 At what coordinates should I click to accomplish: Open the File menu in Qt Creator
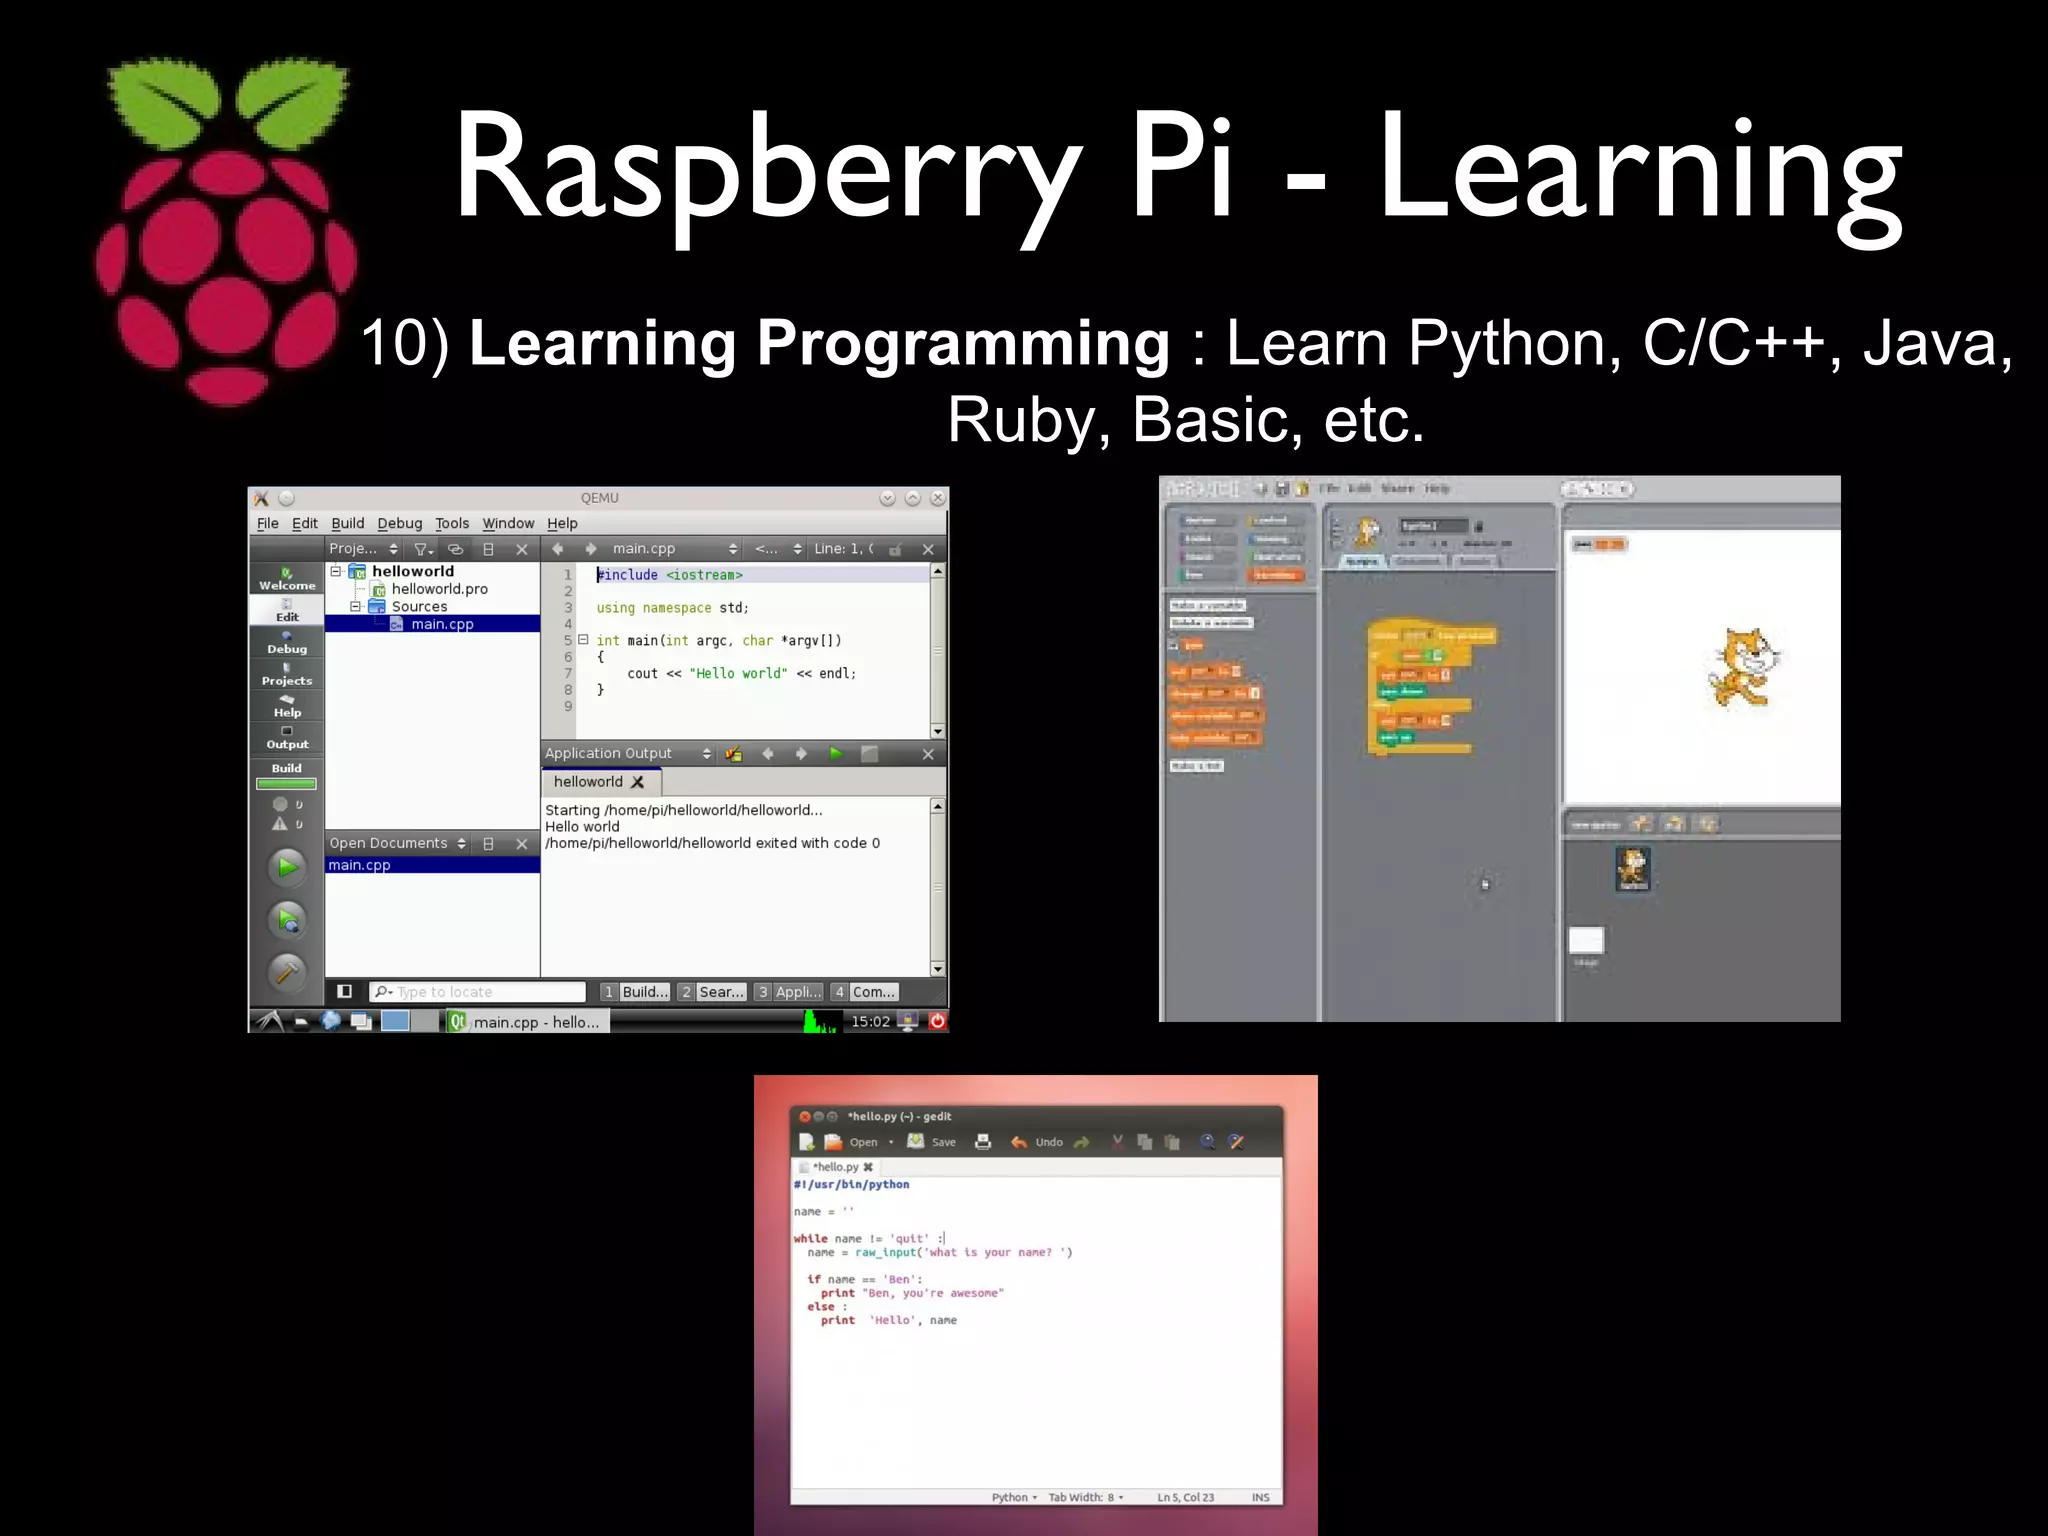coord(268,523)
